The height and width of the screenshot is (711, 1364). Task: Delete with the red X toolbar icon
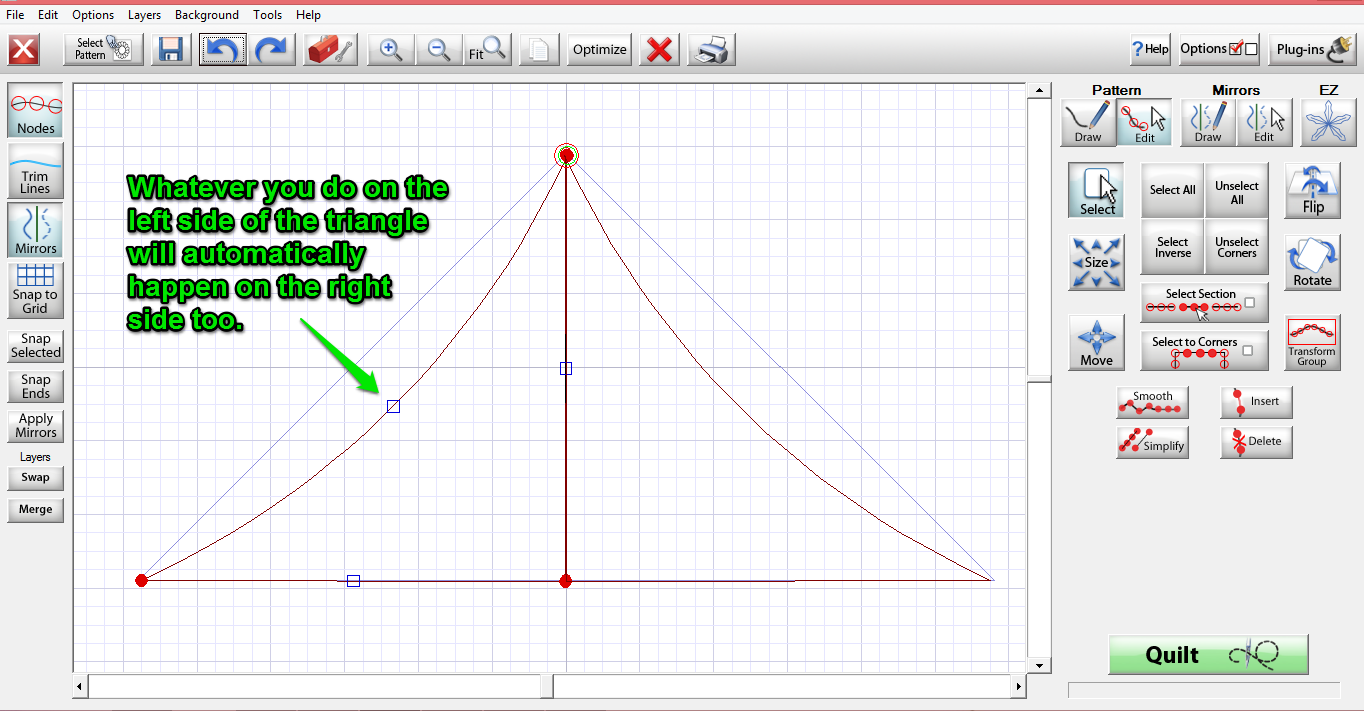coord(659,49)
